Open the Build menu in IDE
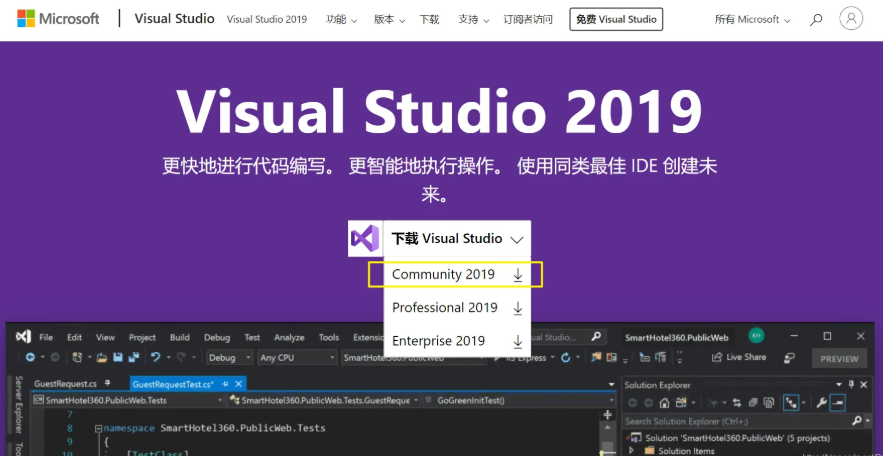883x456 pixels. pyautogui.click(x=180, y=337)
